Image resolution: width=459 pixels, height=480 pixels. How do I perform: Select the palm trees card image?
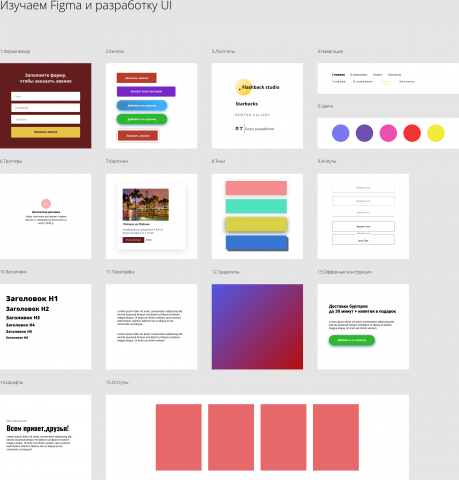click(146, 205)
